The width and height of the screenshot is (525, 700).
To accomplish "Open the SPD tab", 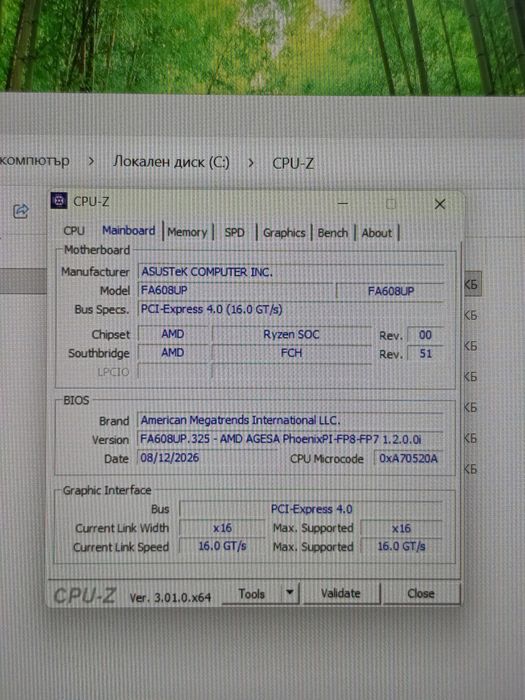I will [x=234, y=233].
